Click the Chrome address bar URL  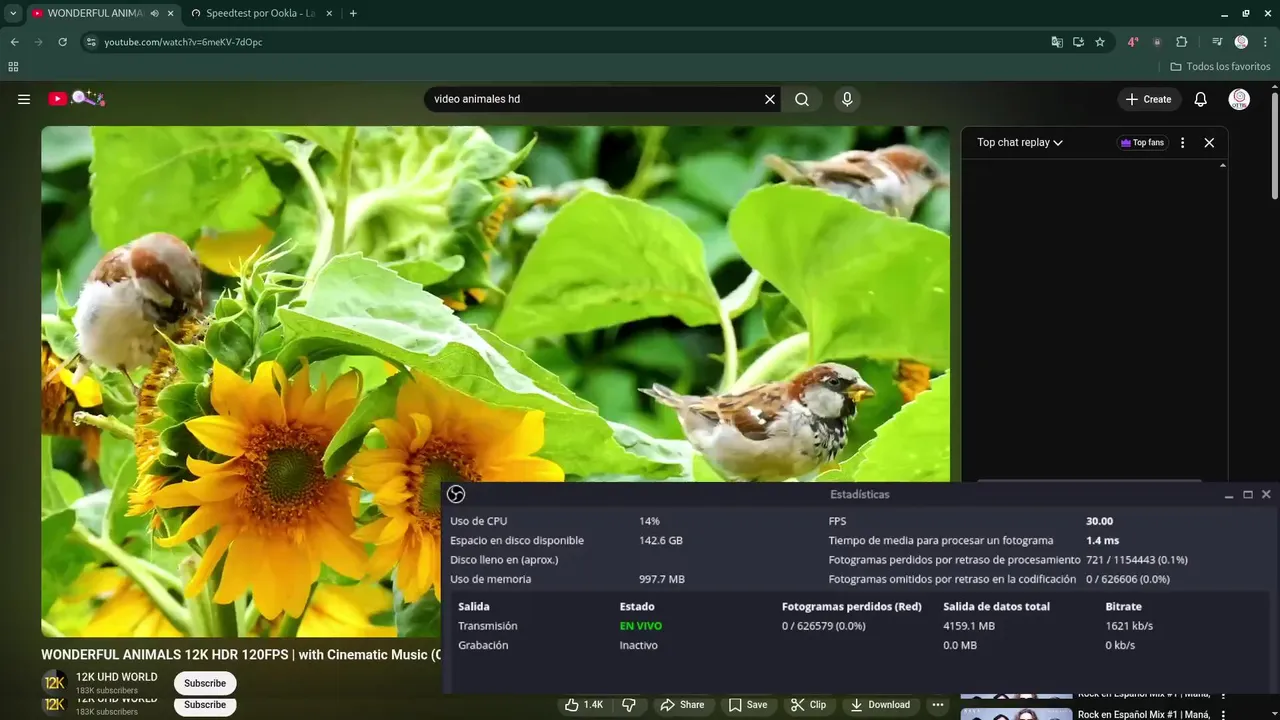[183, 42]
